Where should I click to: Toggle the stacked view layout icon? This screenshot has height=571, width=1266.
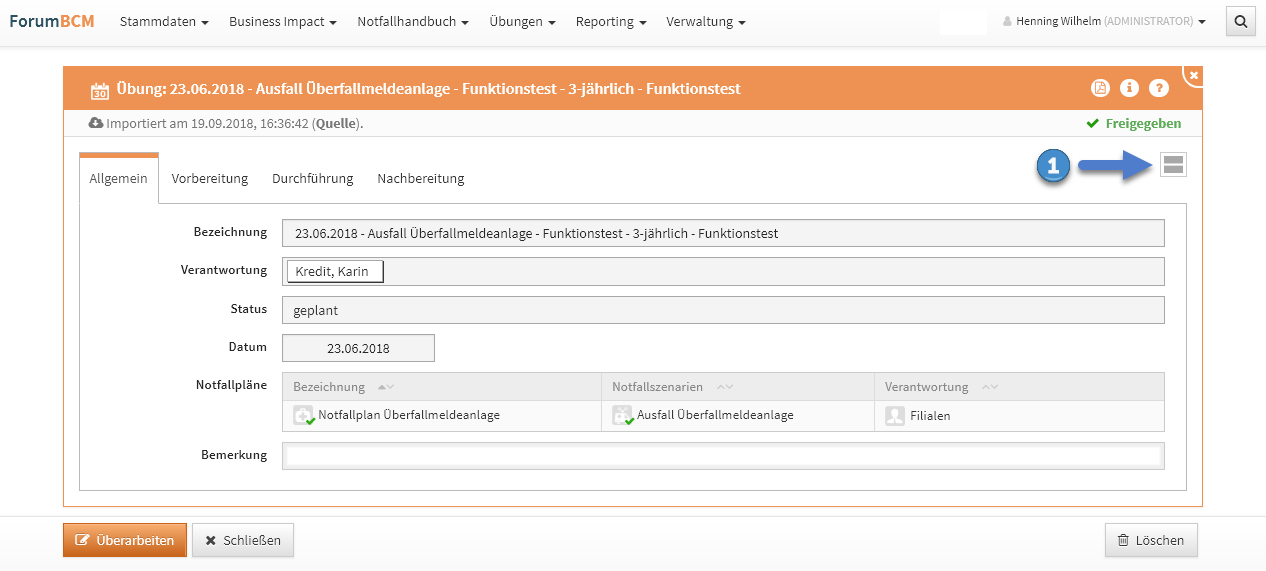tap(1173, 165)
